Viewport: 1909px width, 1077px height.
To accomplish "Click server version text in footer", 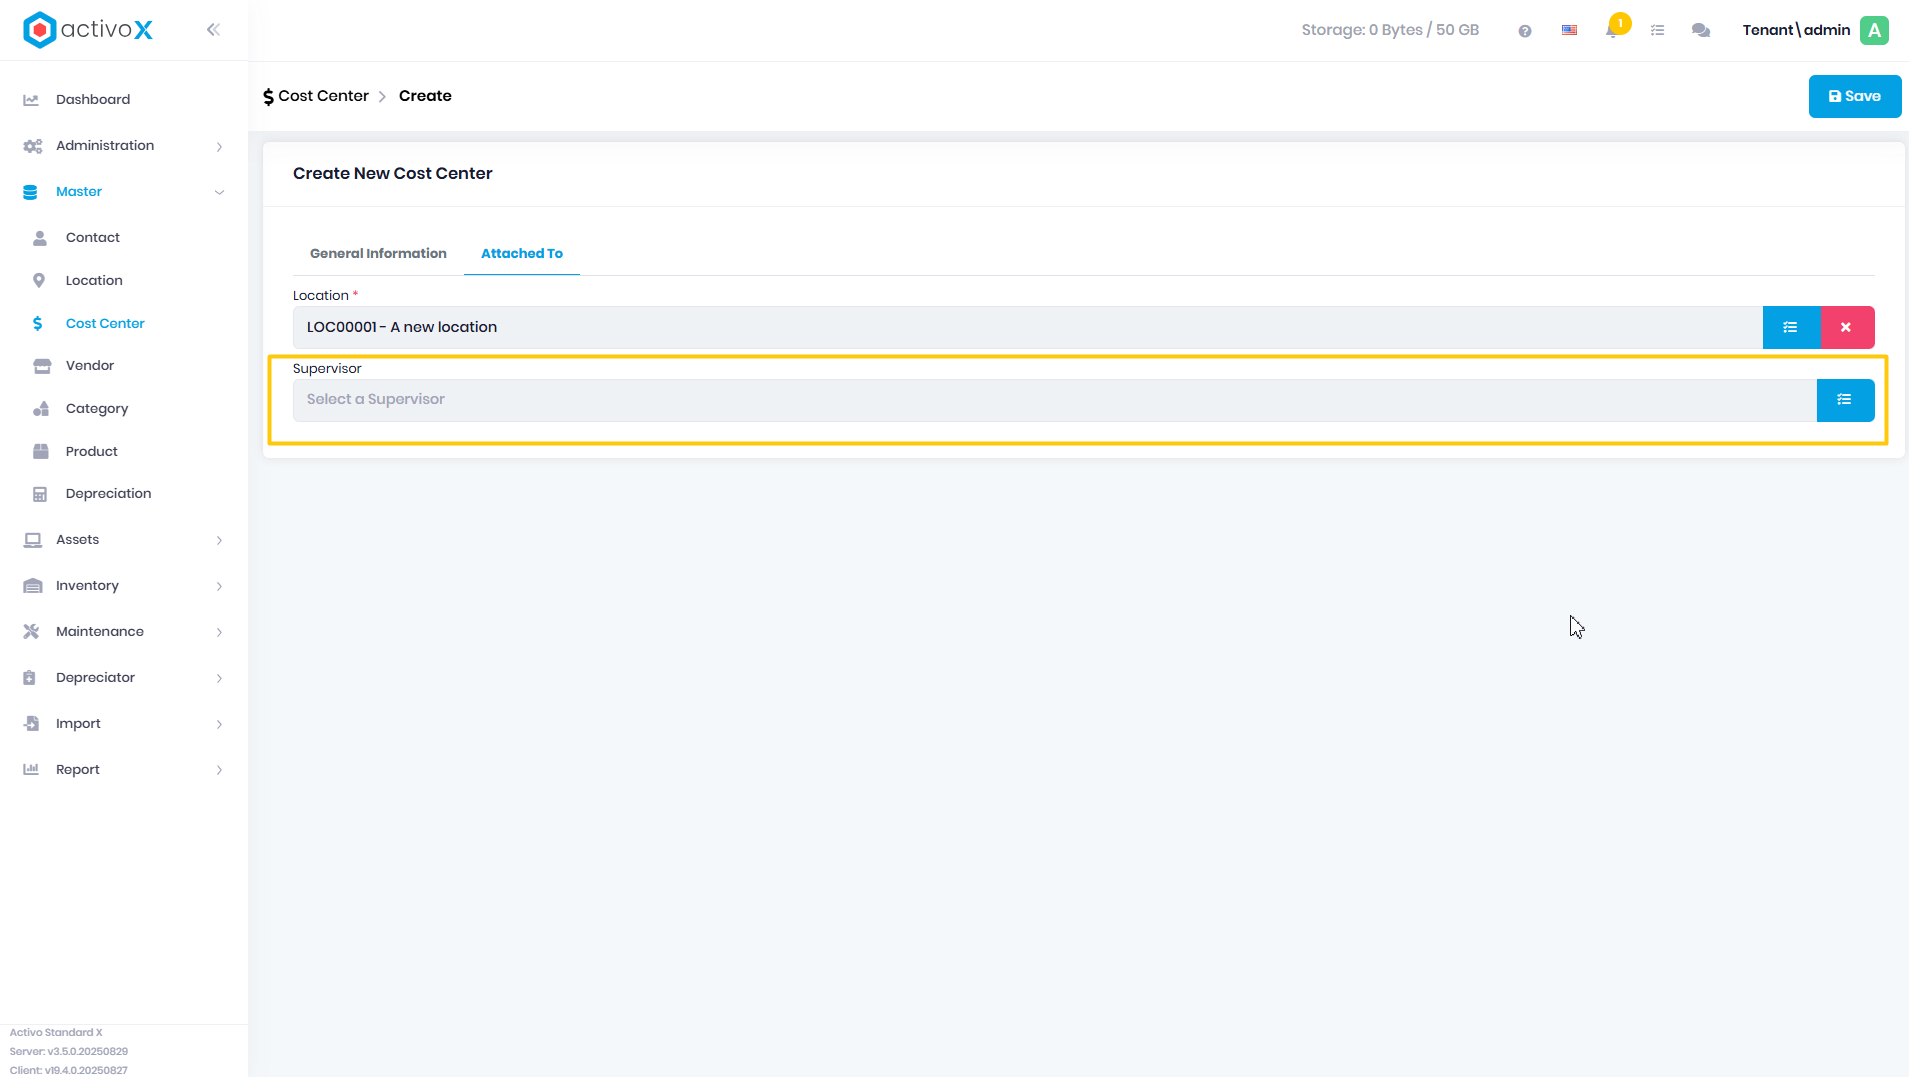I will coord(69,1052).
